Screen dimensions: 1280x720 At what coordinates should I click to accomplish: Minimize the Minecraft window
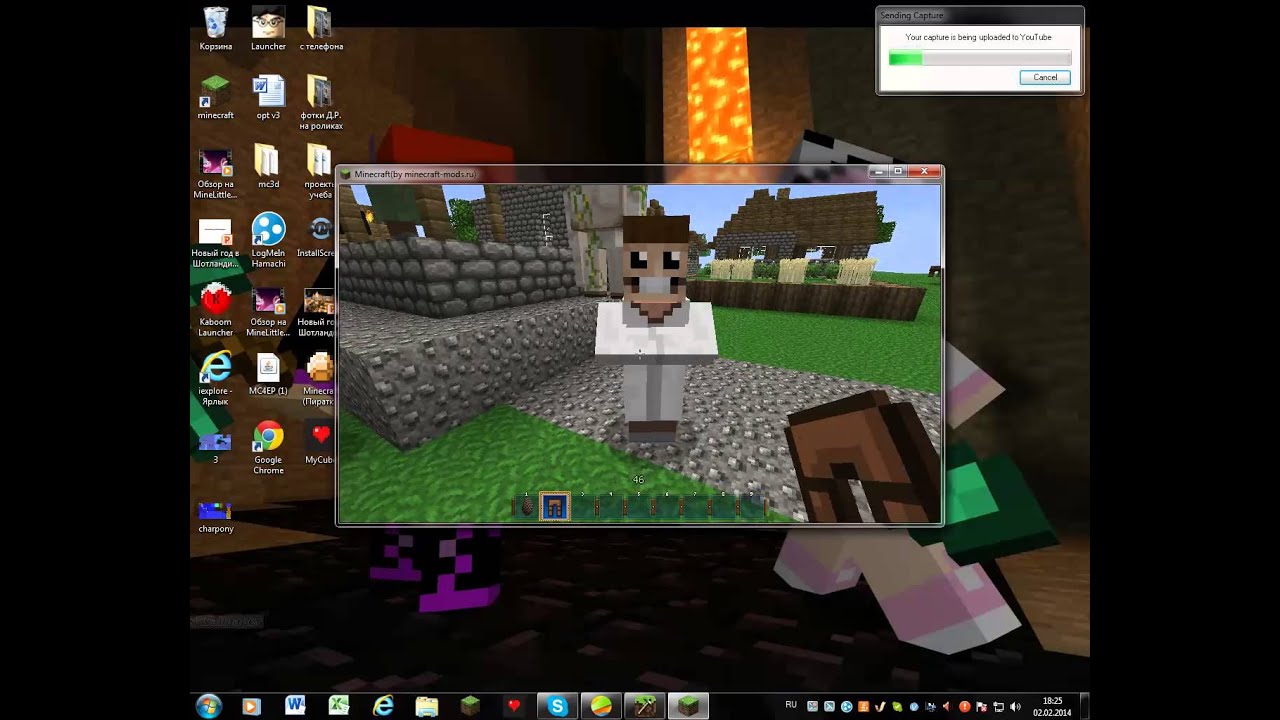coord(878,172)
